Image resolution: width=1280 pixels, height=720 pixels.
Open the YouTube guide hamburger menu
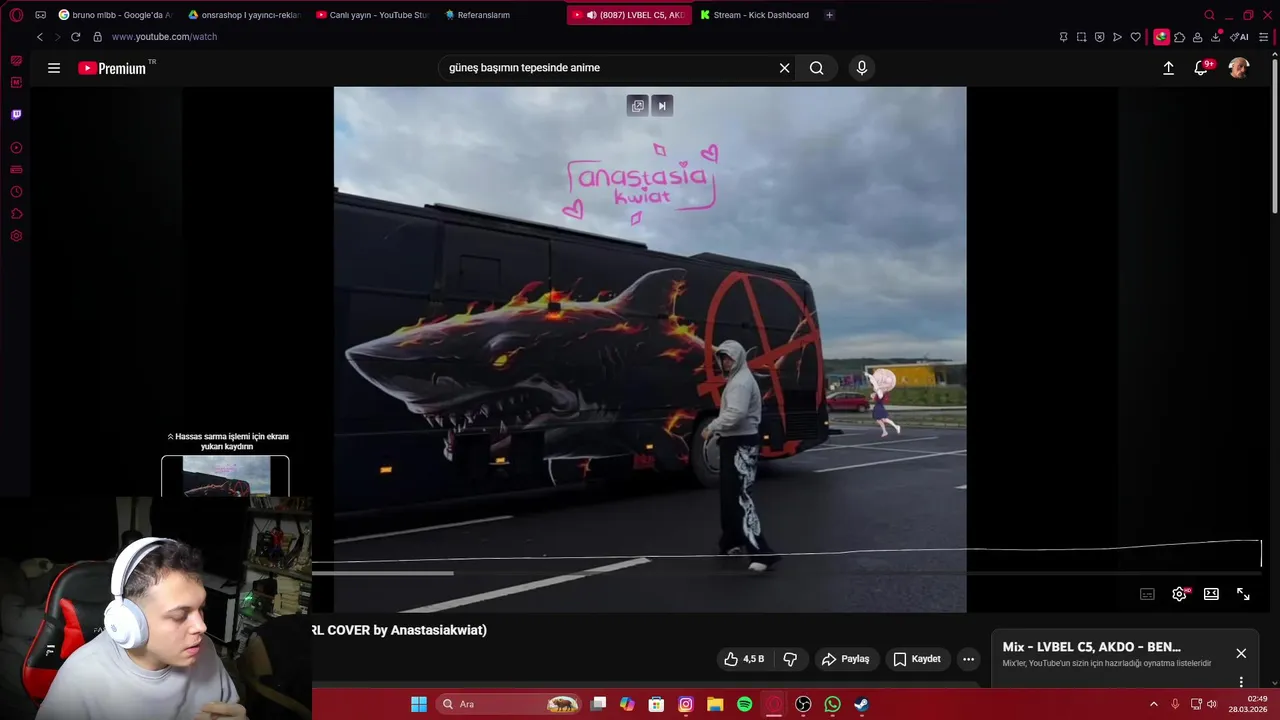54,68
